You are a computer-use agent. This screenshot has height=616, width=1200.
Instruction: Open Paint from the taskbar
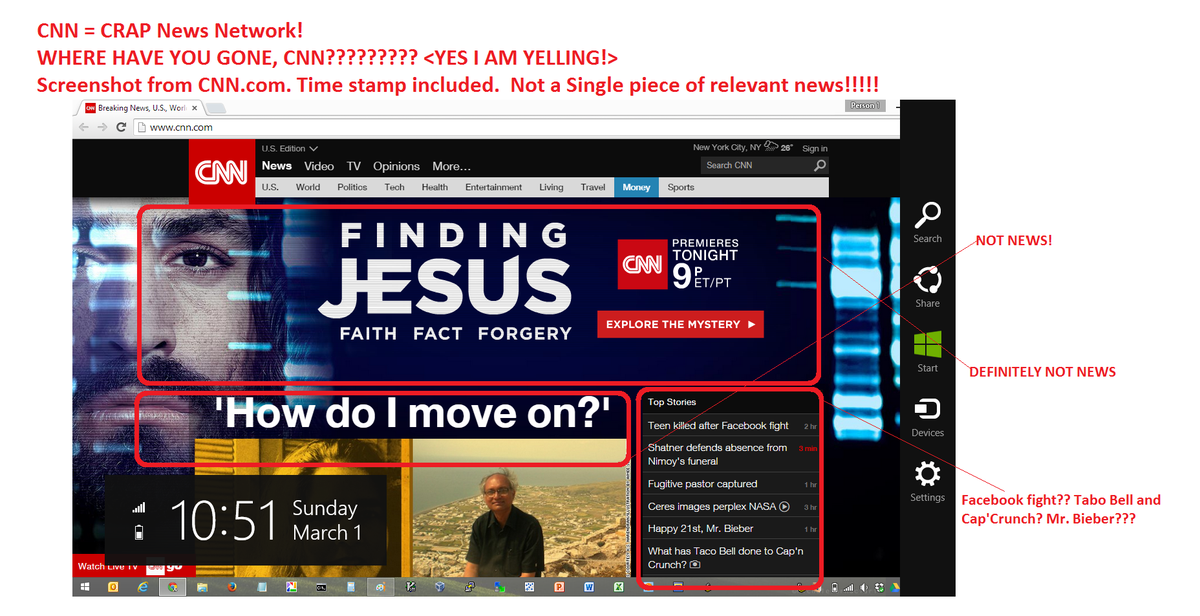pyautogui.click(x=381, y=588)
